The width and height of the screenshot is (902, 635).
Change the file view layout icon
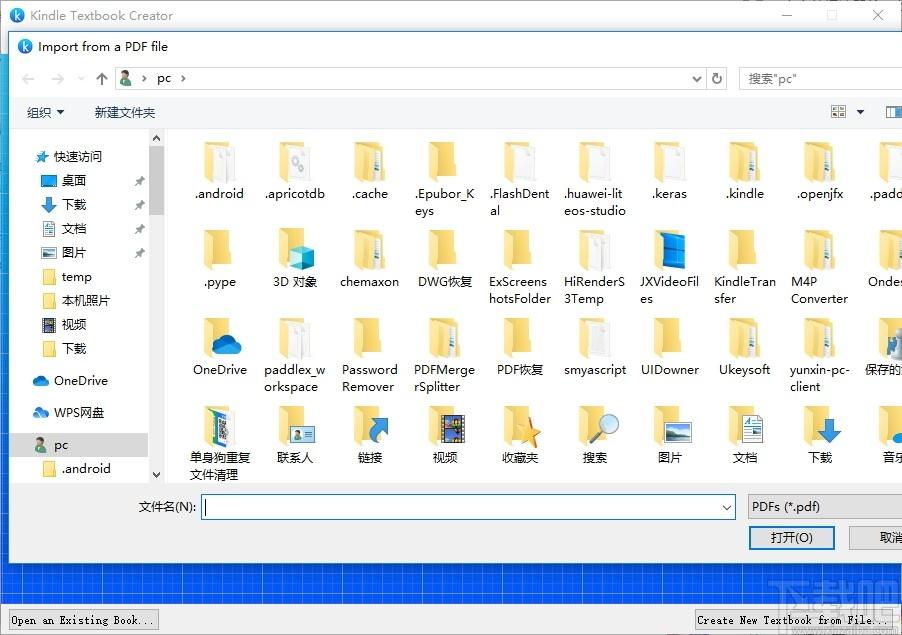(838, 112)
